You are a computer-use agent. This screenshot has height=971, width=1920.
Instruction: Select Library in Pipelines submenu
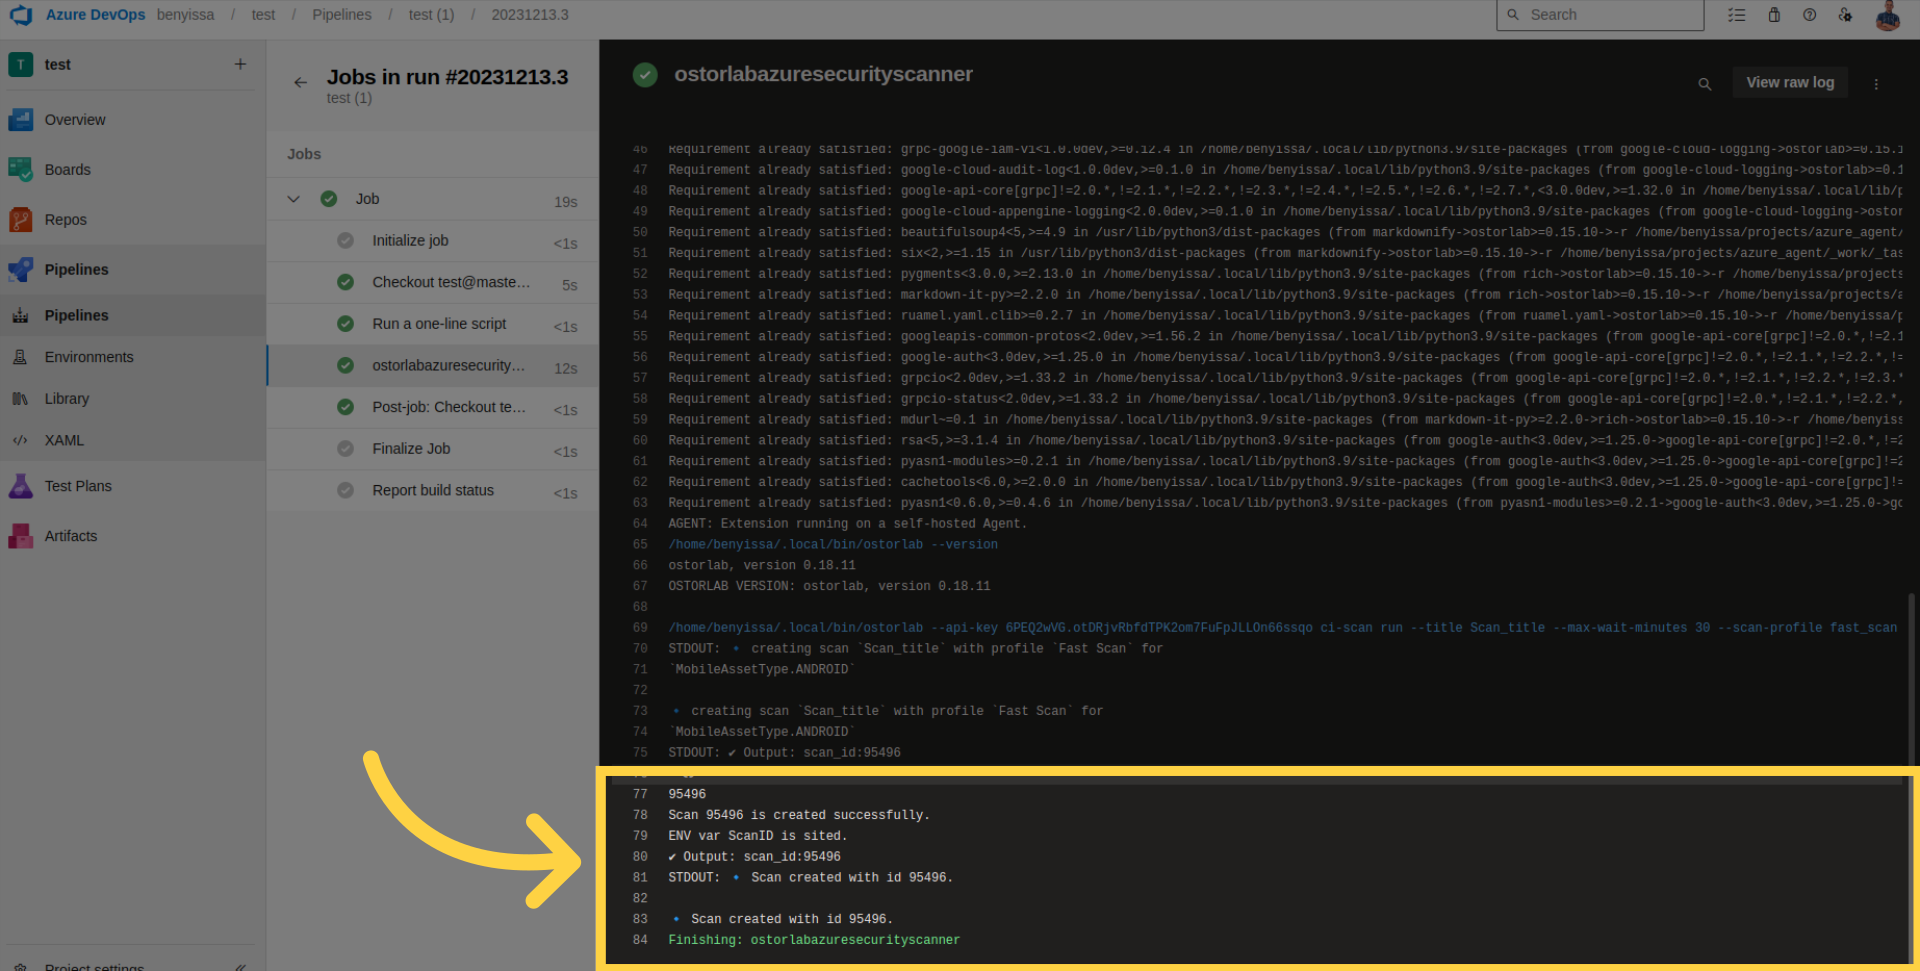point(66,398)
